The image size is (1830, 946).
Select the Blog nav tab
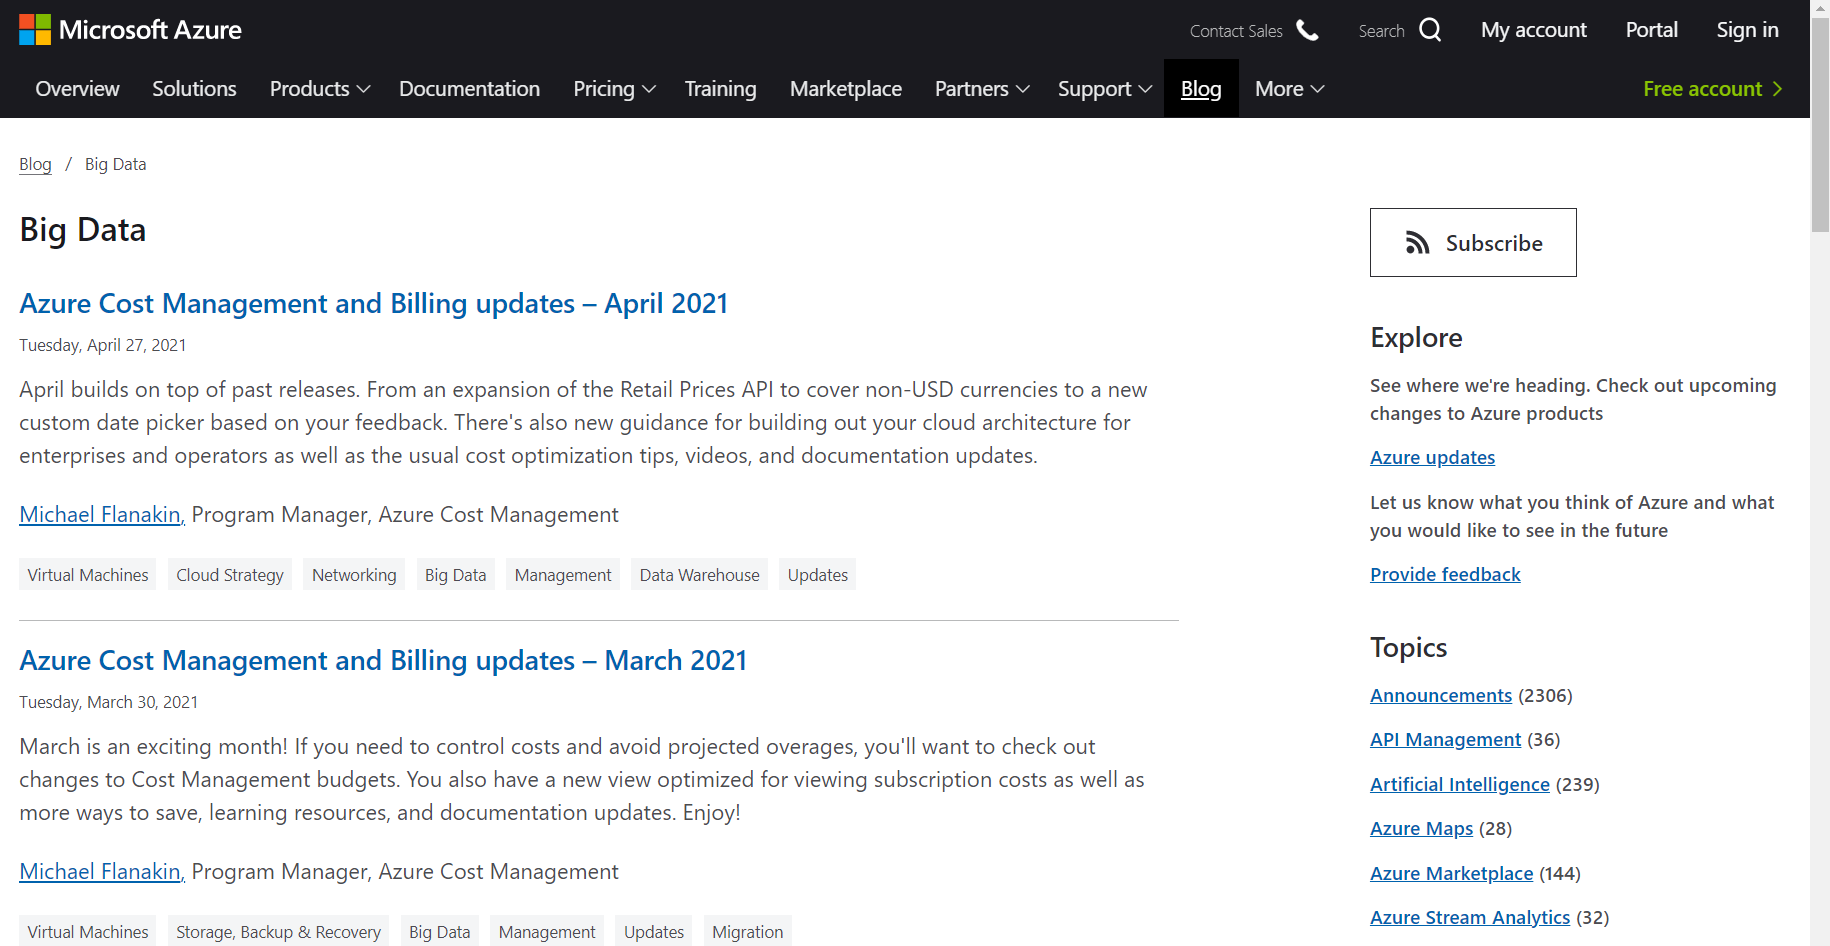(x=1201, y=89)
